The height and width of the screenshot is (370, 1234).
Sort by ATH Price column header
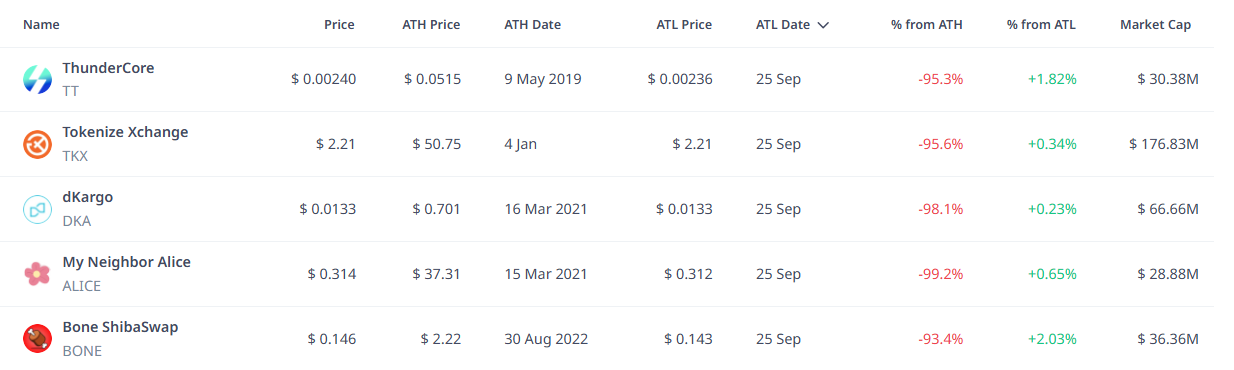tap(431, 25)
